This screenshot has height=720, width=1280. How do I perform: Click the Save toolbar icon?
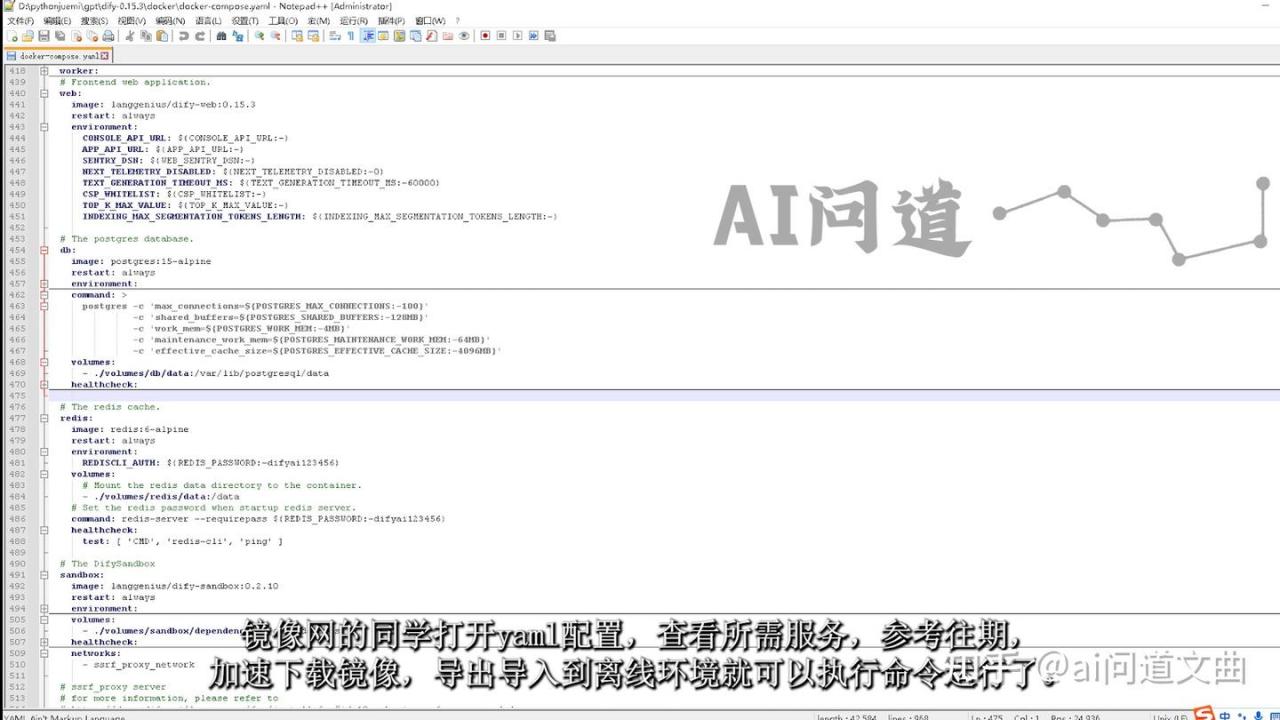tap(43, 36)
